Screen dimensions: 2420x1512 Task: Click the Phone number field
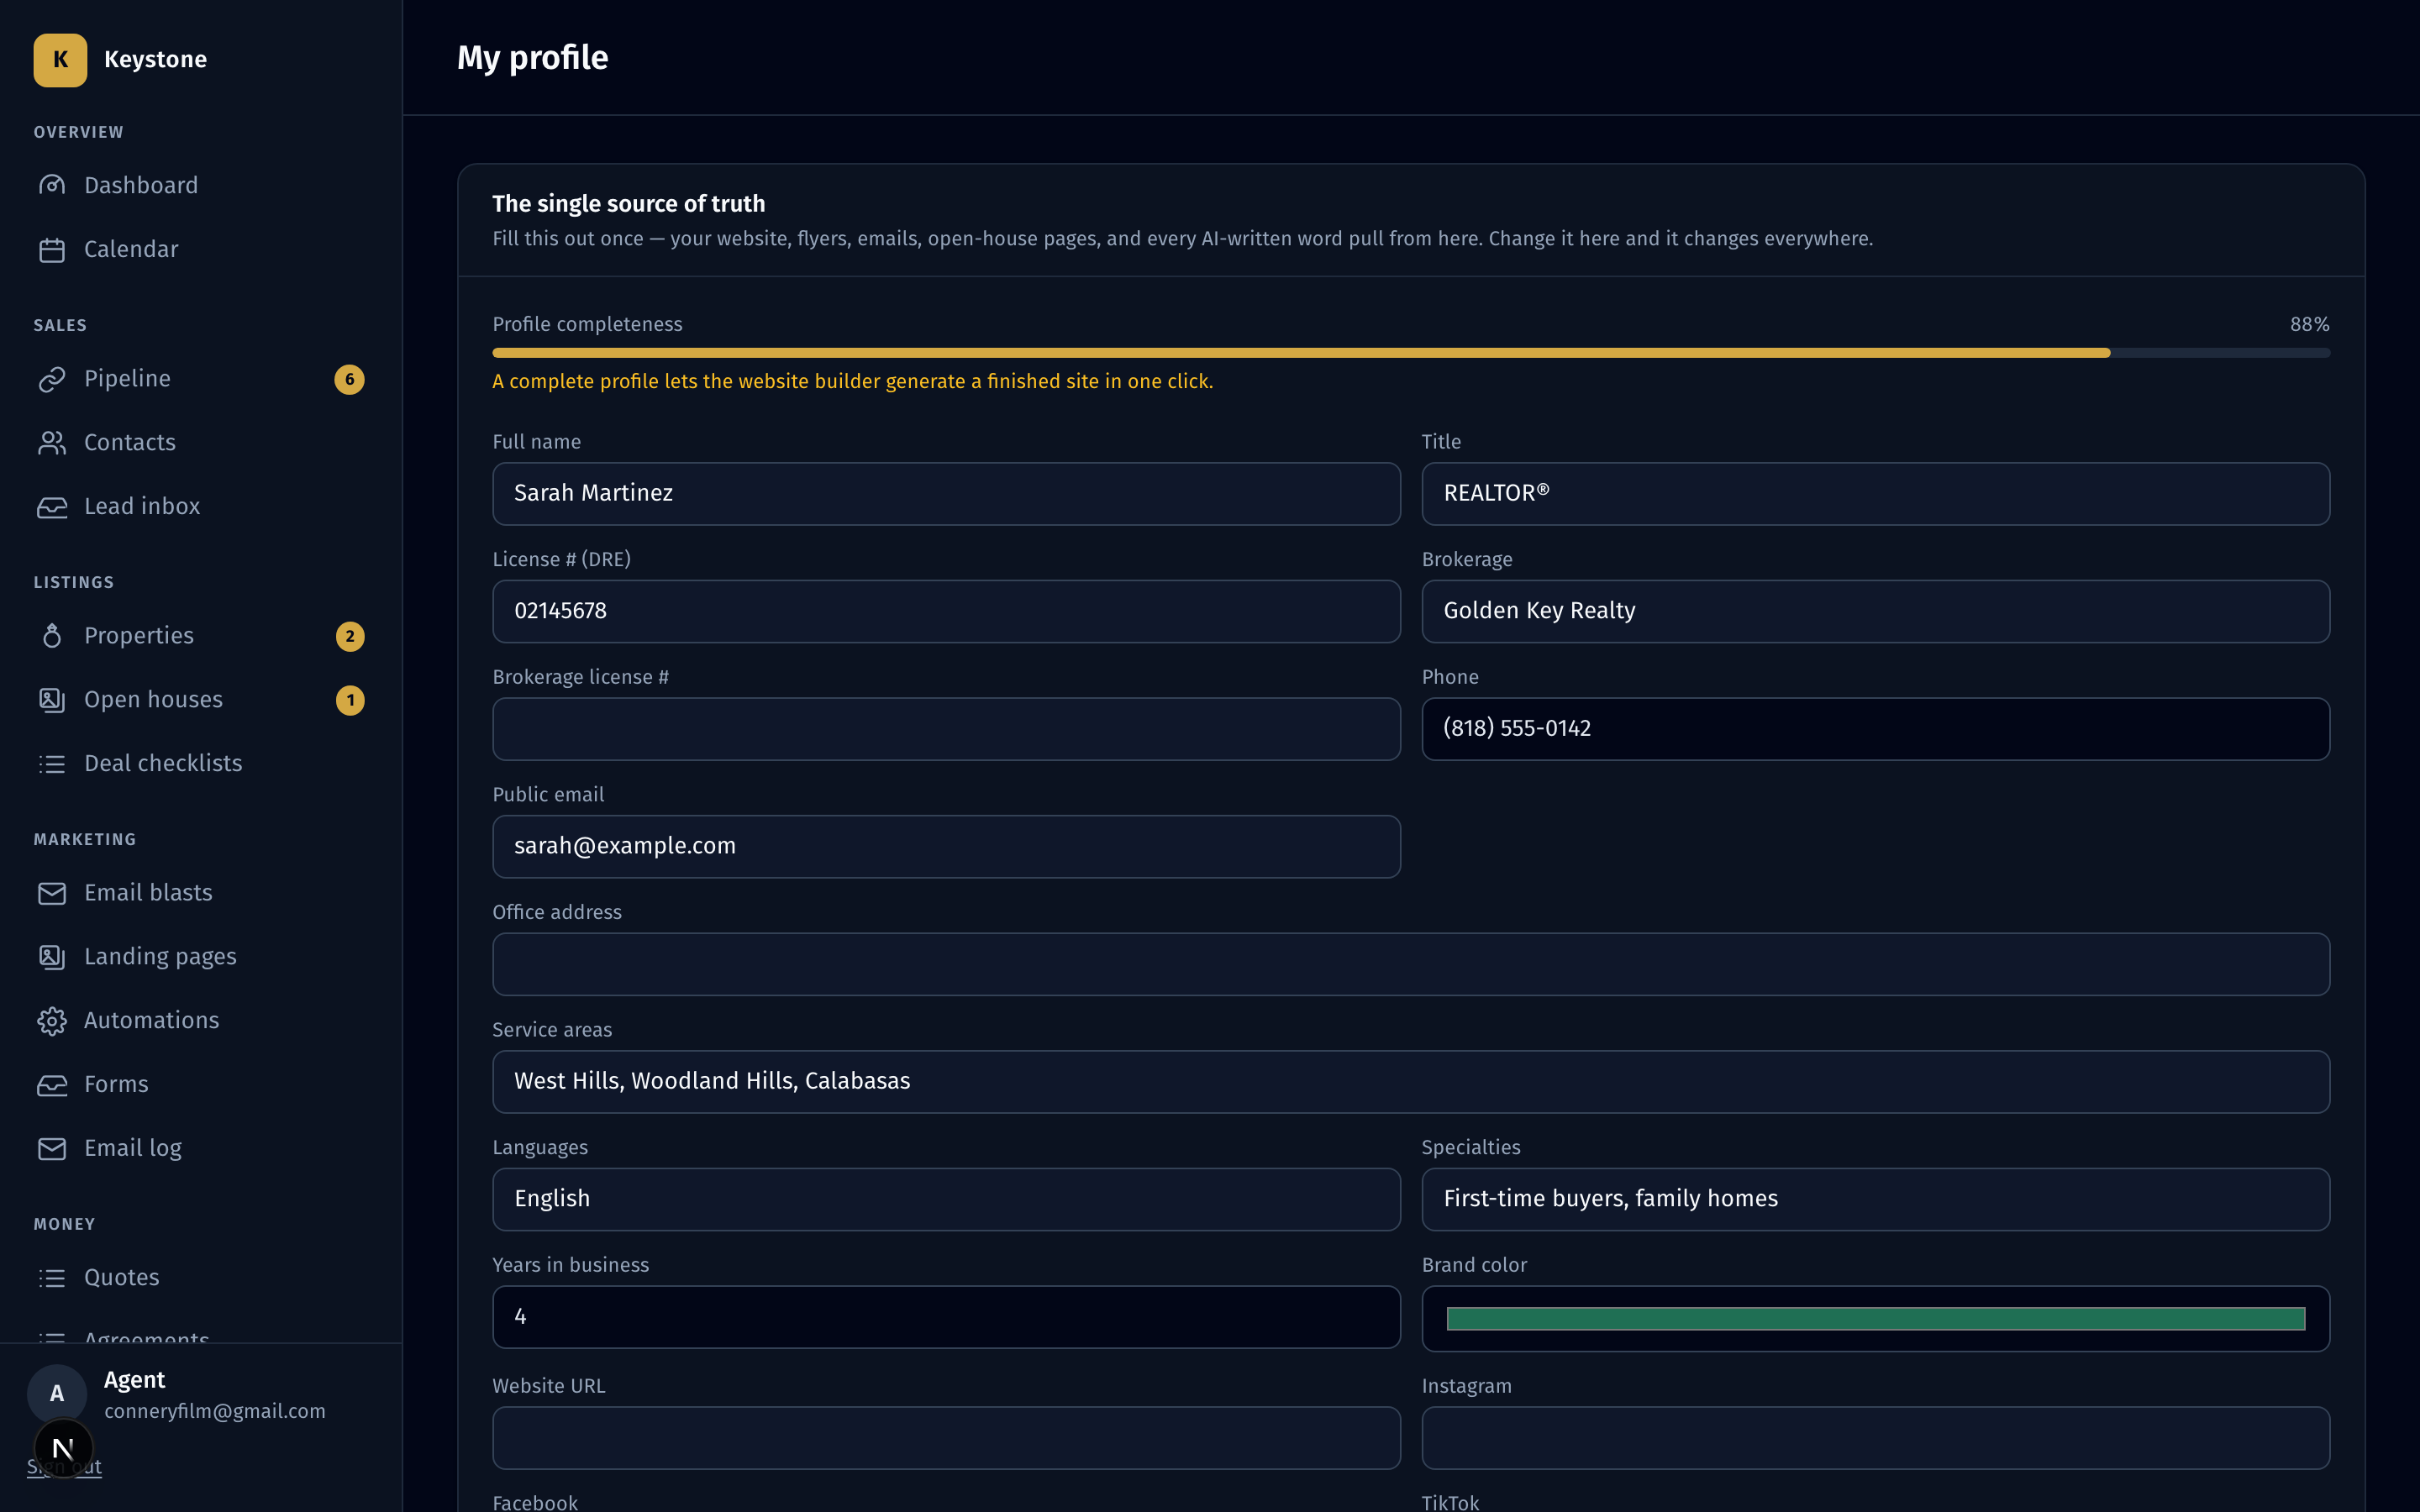click(x=1875, y=729)
